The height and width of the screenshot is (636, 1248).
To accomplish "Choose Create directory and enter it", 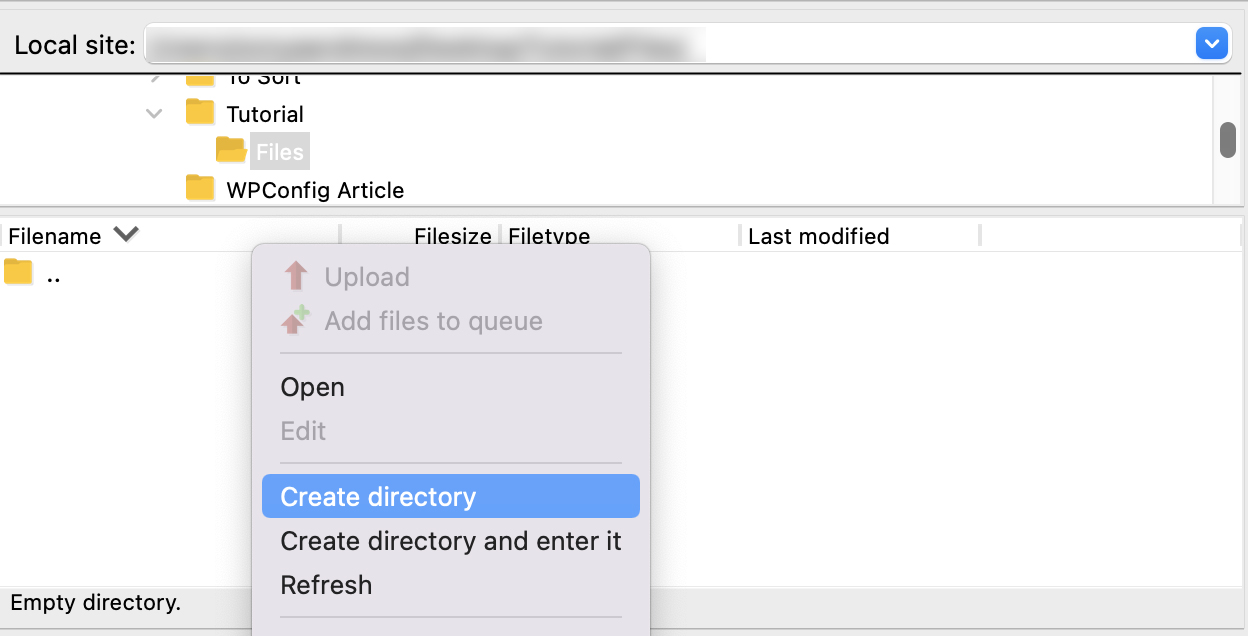I will (451, 541).
